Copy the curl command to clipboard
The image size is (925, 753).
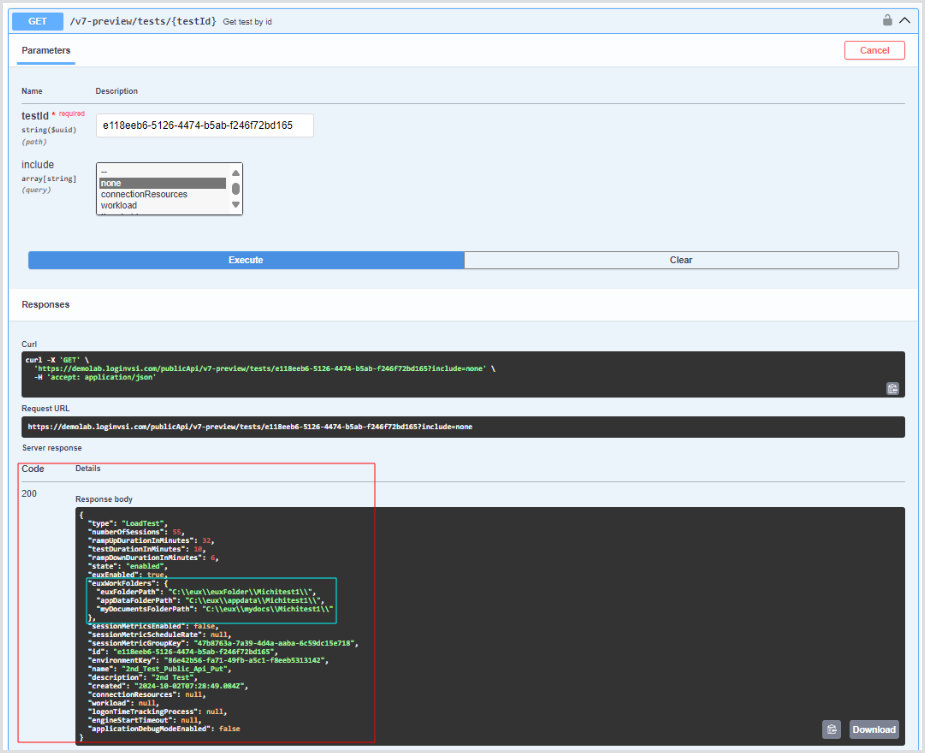892,388
